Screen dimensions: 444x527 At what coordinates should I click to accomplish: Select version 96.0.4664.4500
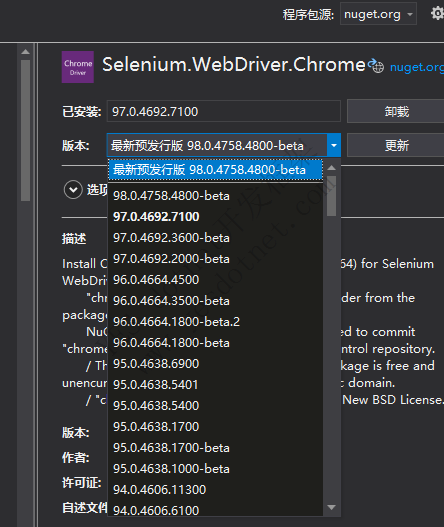click(x=215, y=280)
